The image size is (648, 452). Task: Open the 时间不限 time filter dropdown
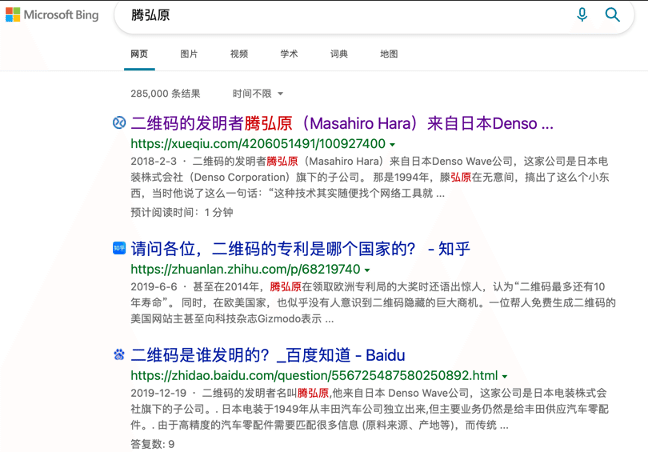(258, 94)
